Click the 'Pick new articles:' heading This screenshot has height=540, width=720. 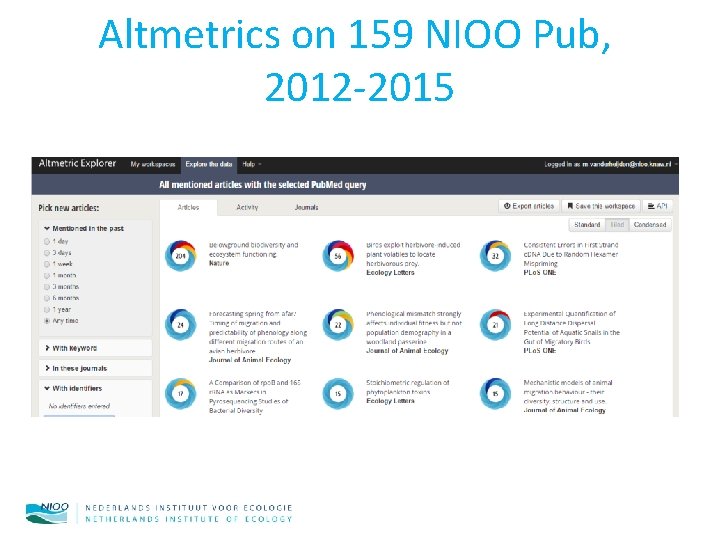tap(68, 208)
